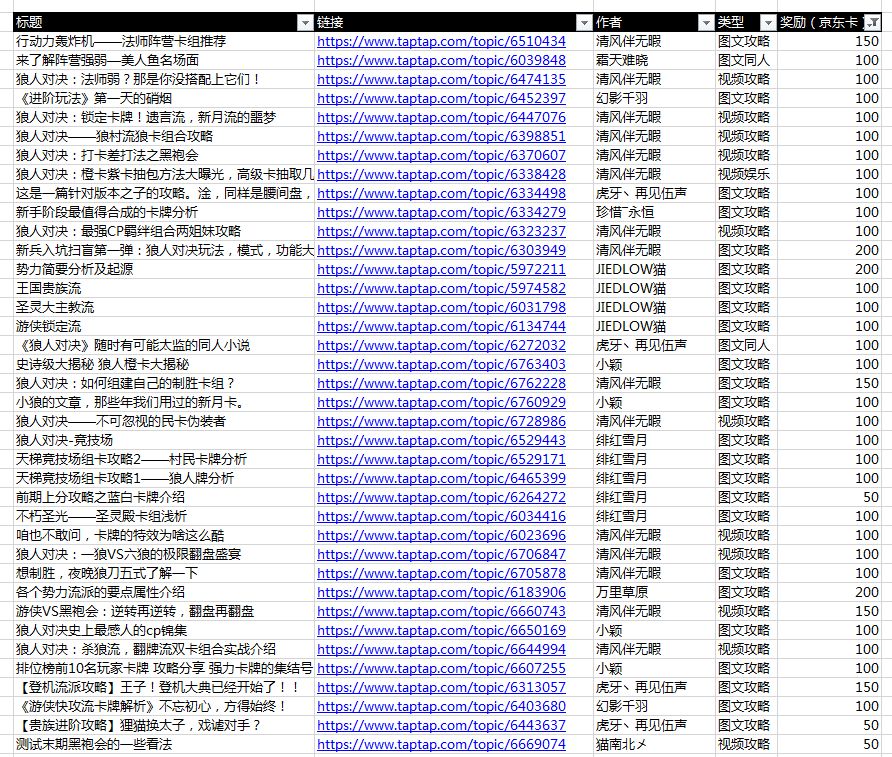The height and width of the screenshot is (757, 892).
Task: Select 图文同人 in 美人鱼名场面 row
Action: point(746,60)
